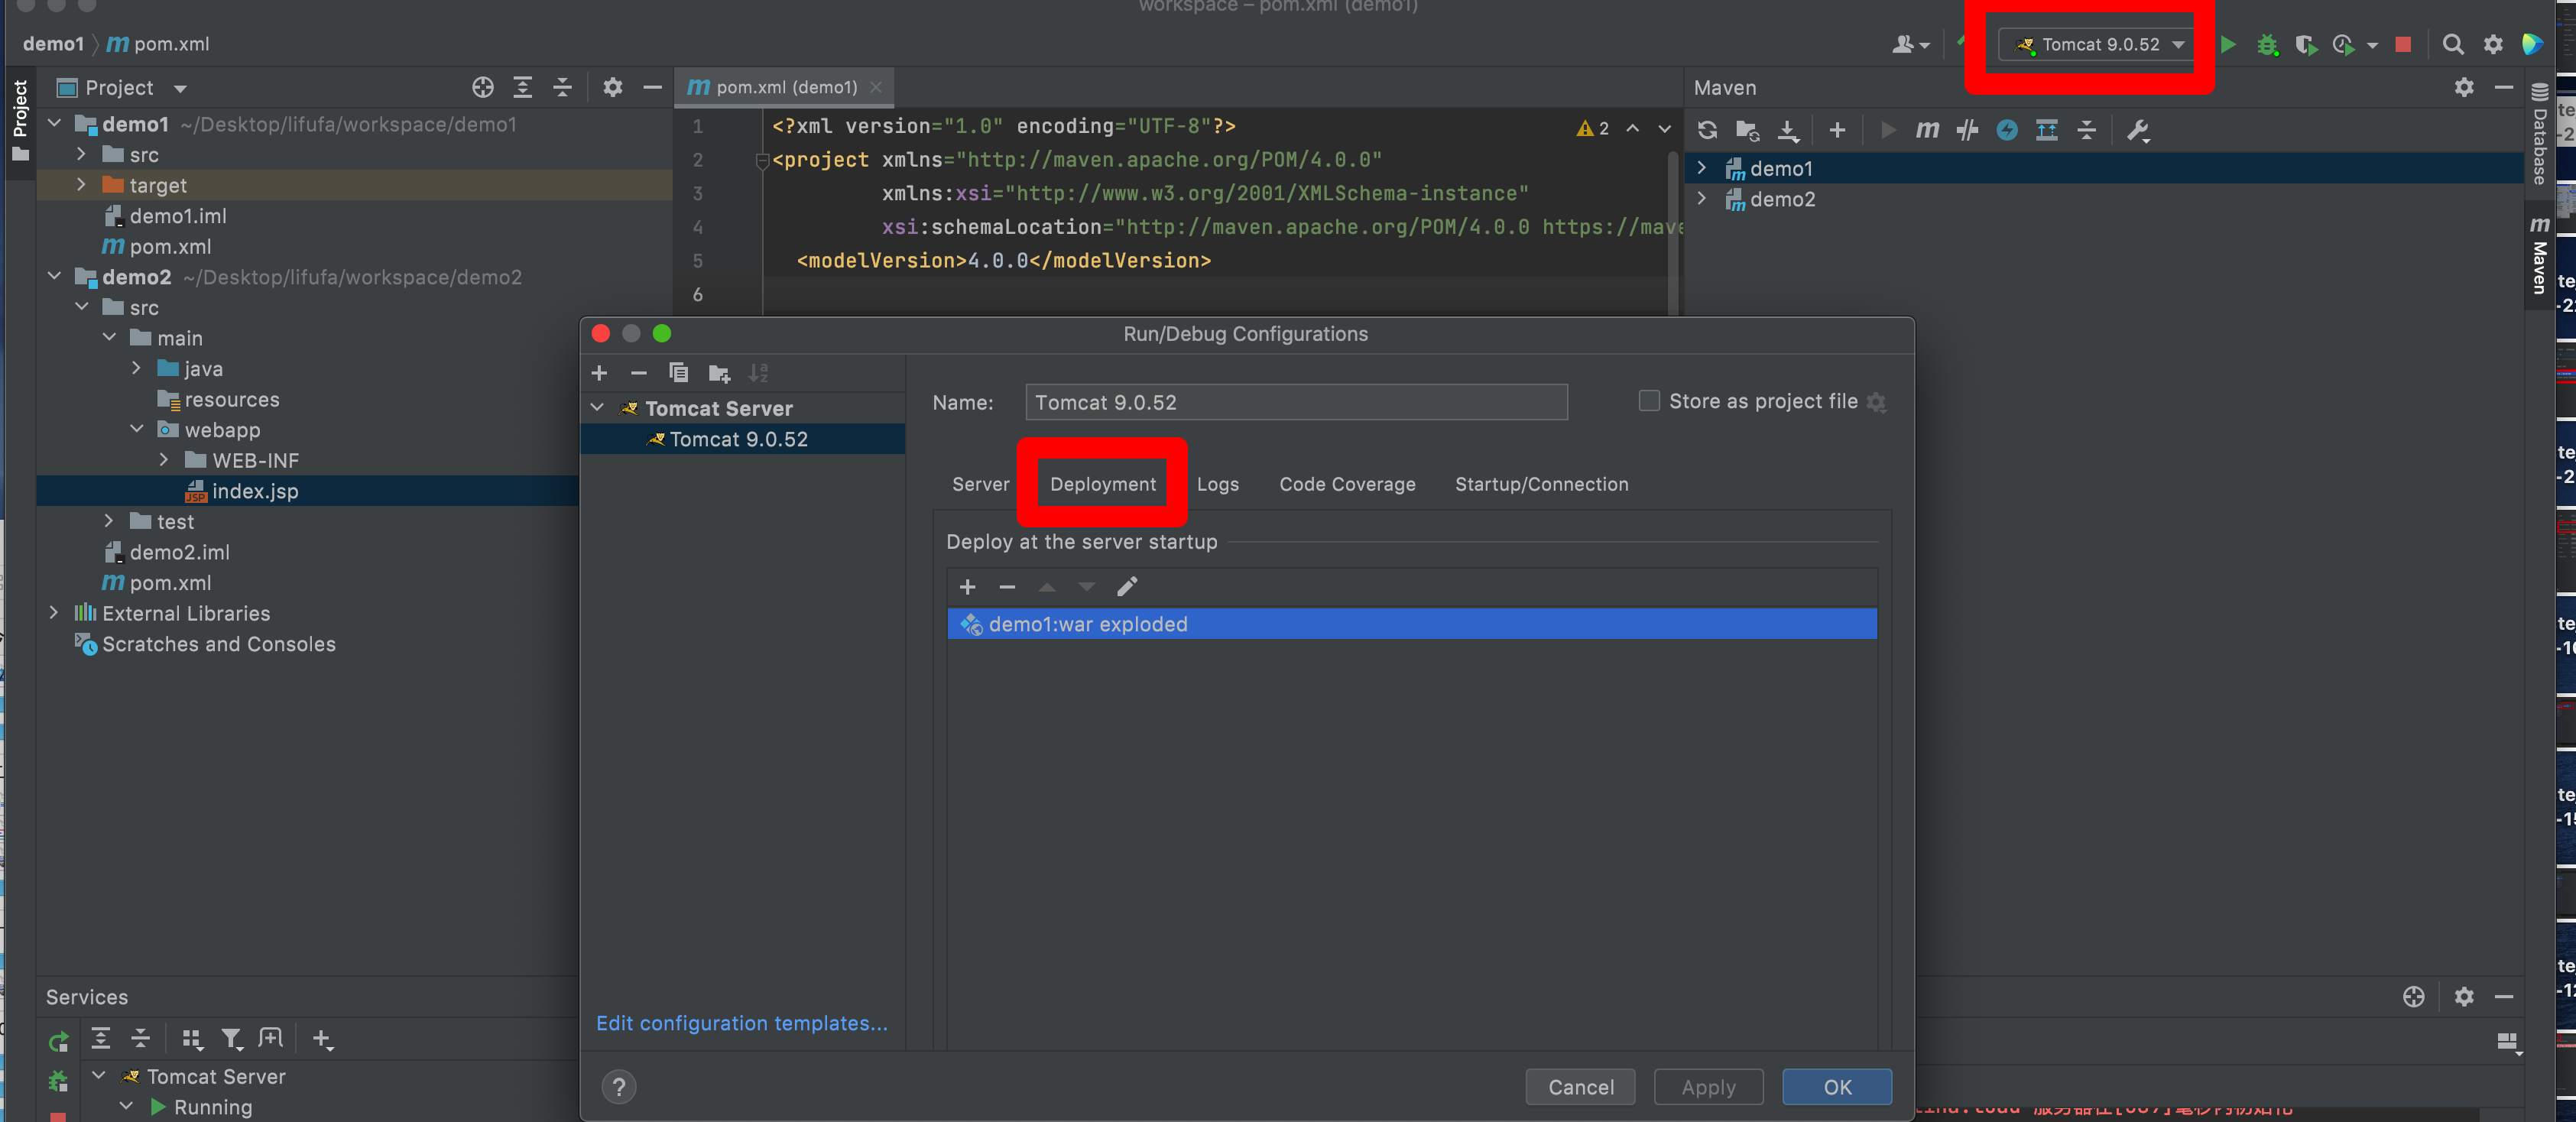Expand demo1 in Maven panel
The image size is (2576, 1122).
pyautogui.click(x=1702, y=168)
